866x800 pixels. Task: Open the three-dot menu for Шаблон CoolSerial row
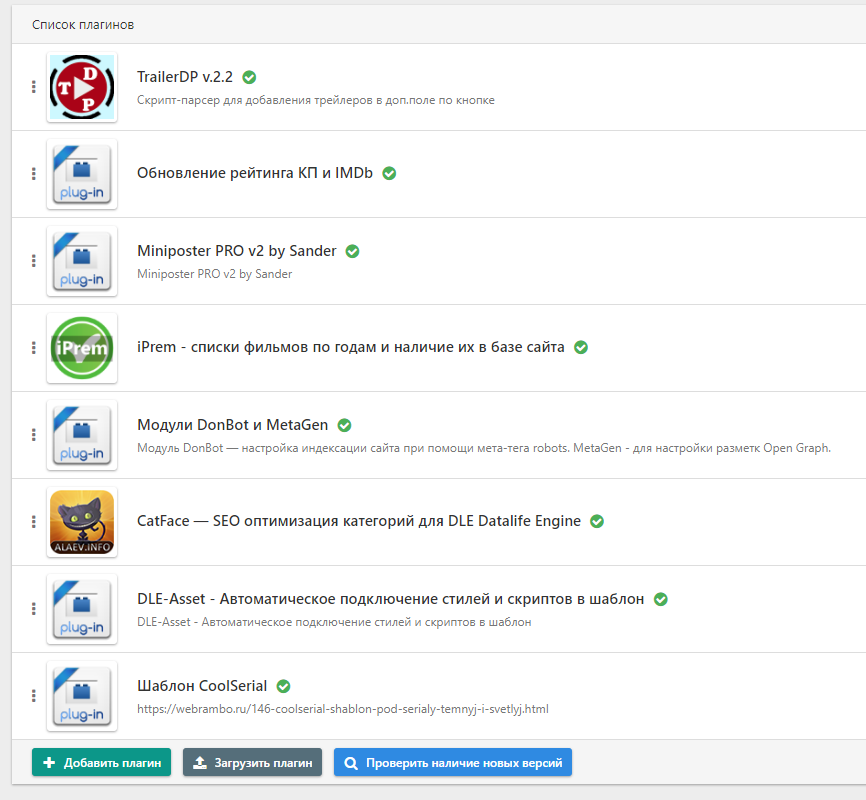[33, 696]
